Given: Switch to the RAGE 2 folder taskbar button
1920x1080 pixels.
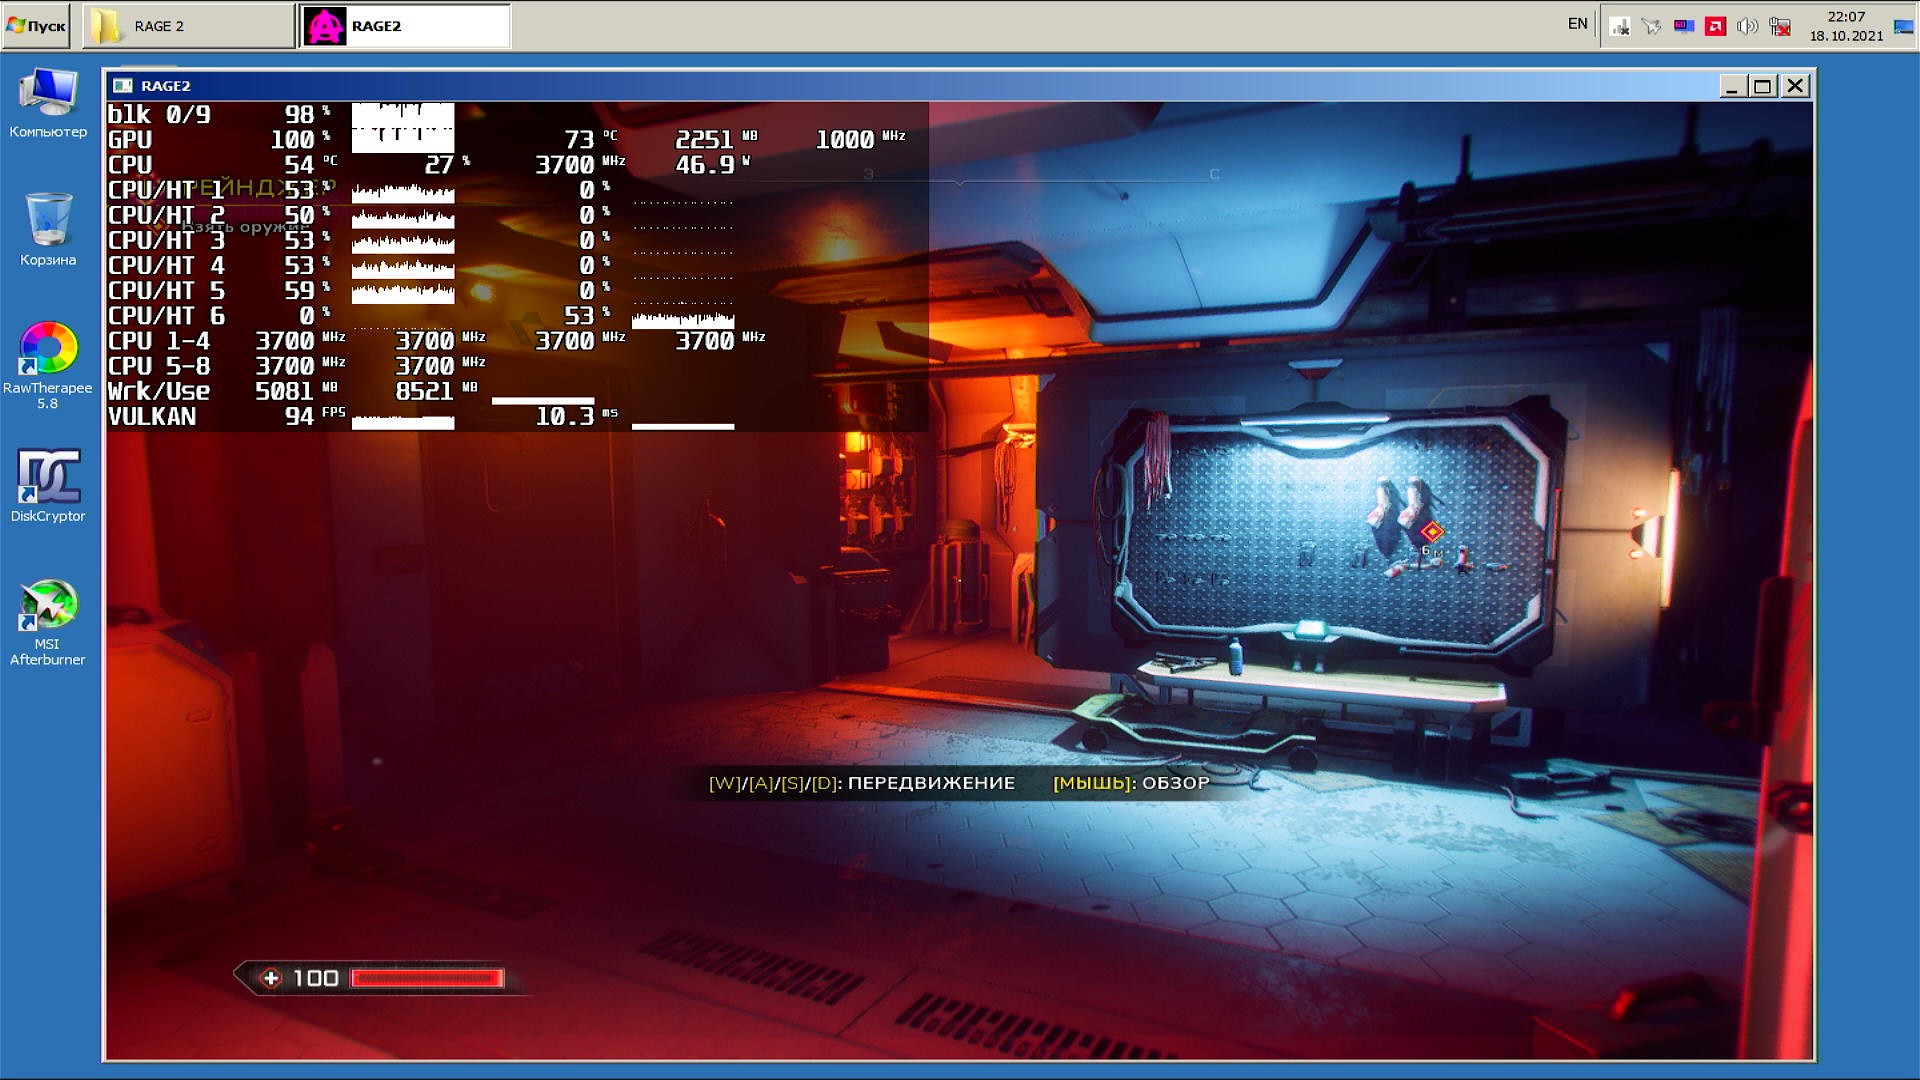Looking at the screenshot, I should tap(188, 26).
